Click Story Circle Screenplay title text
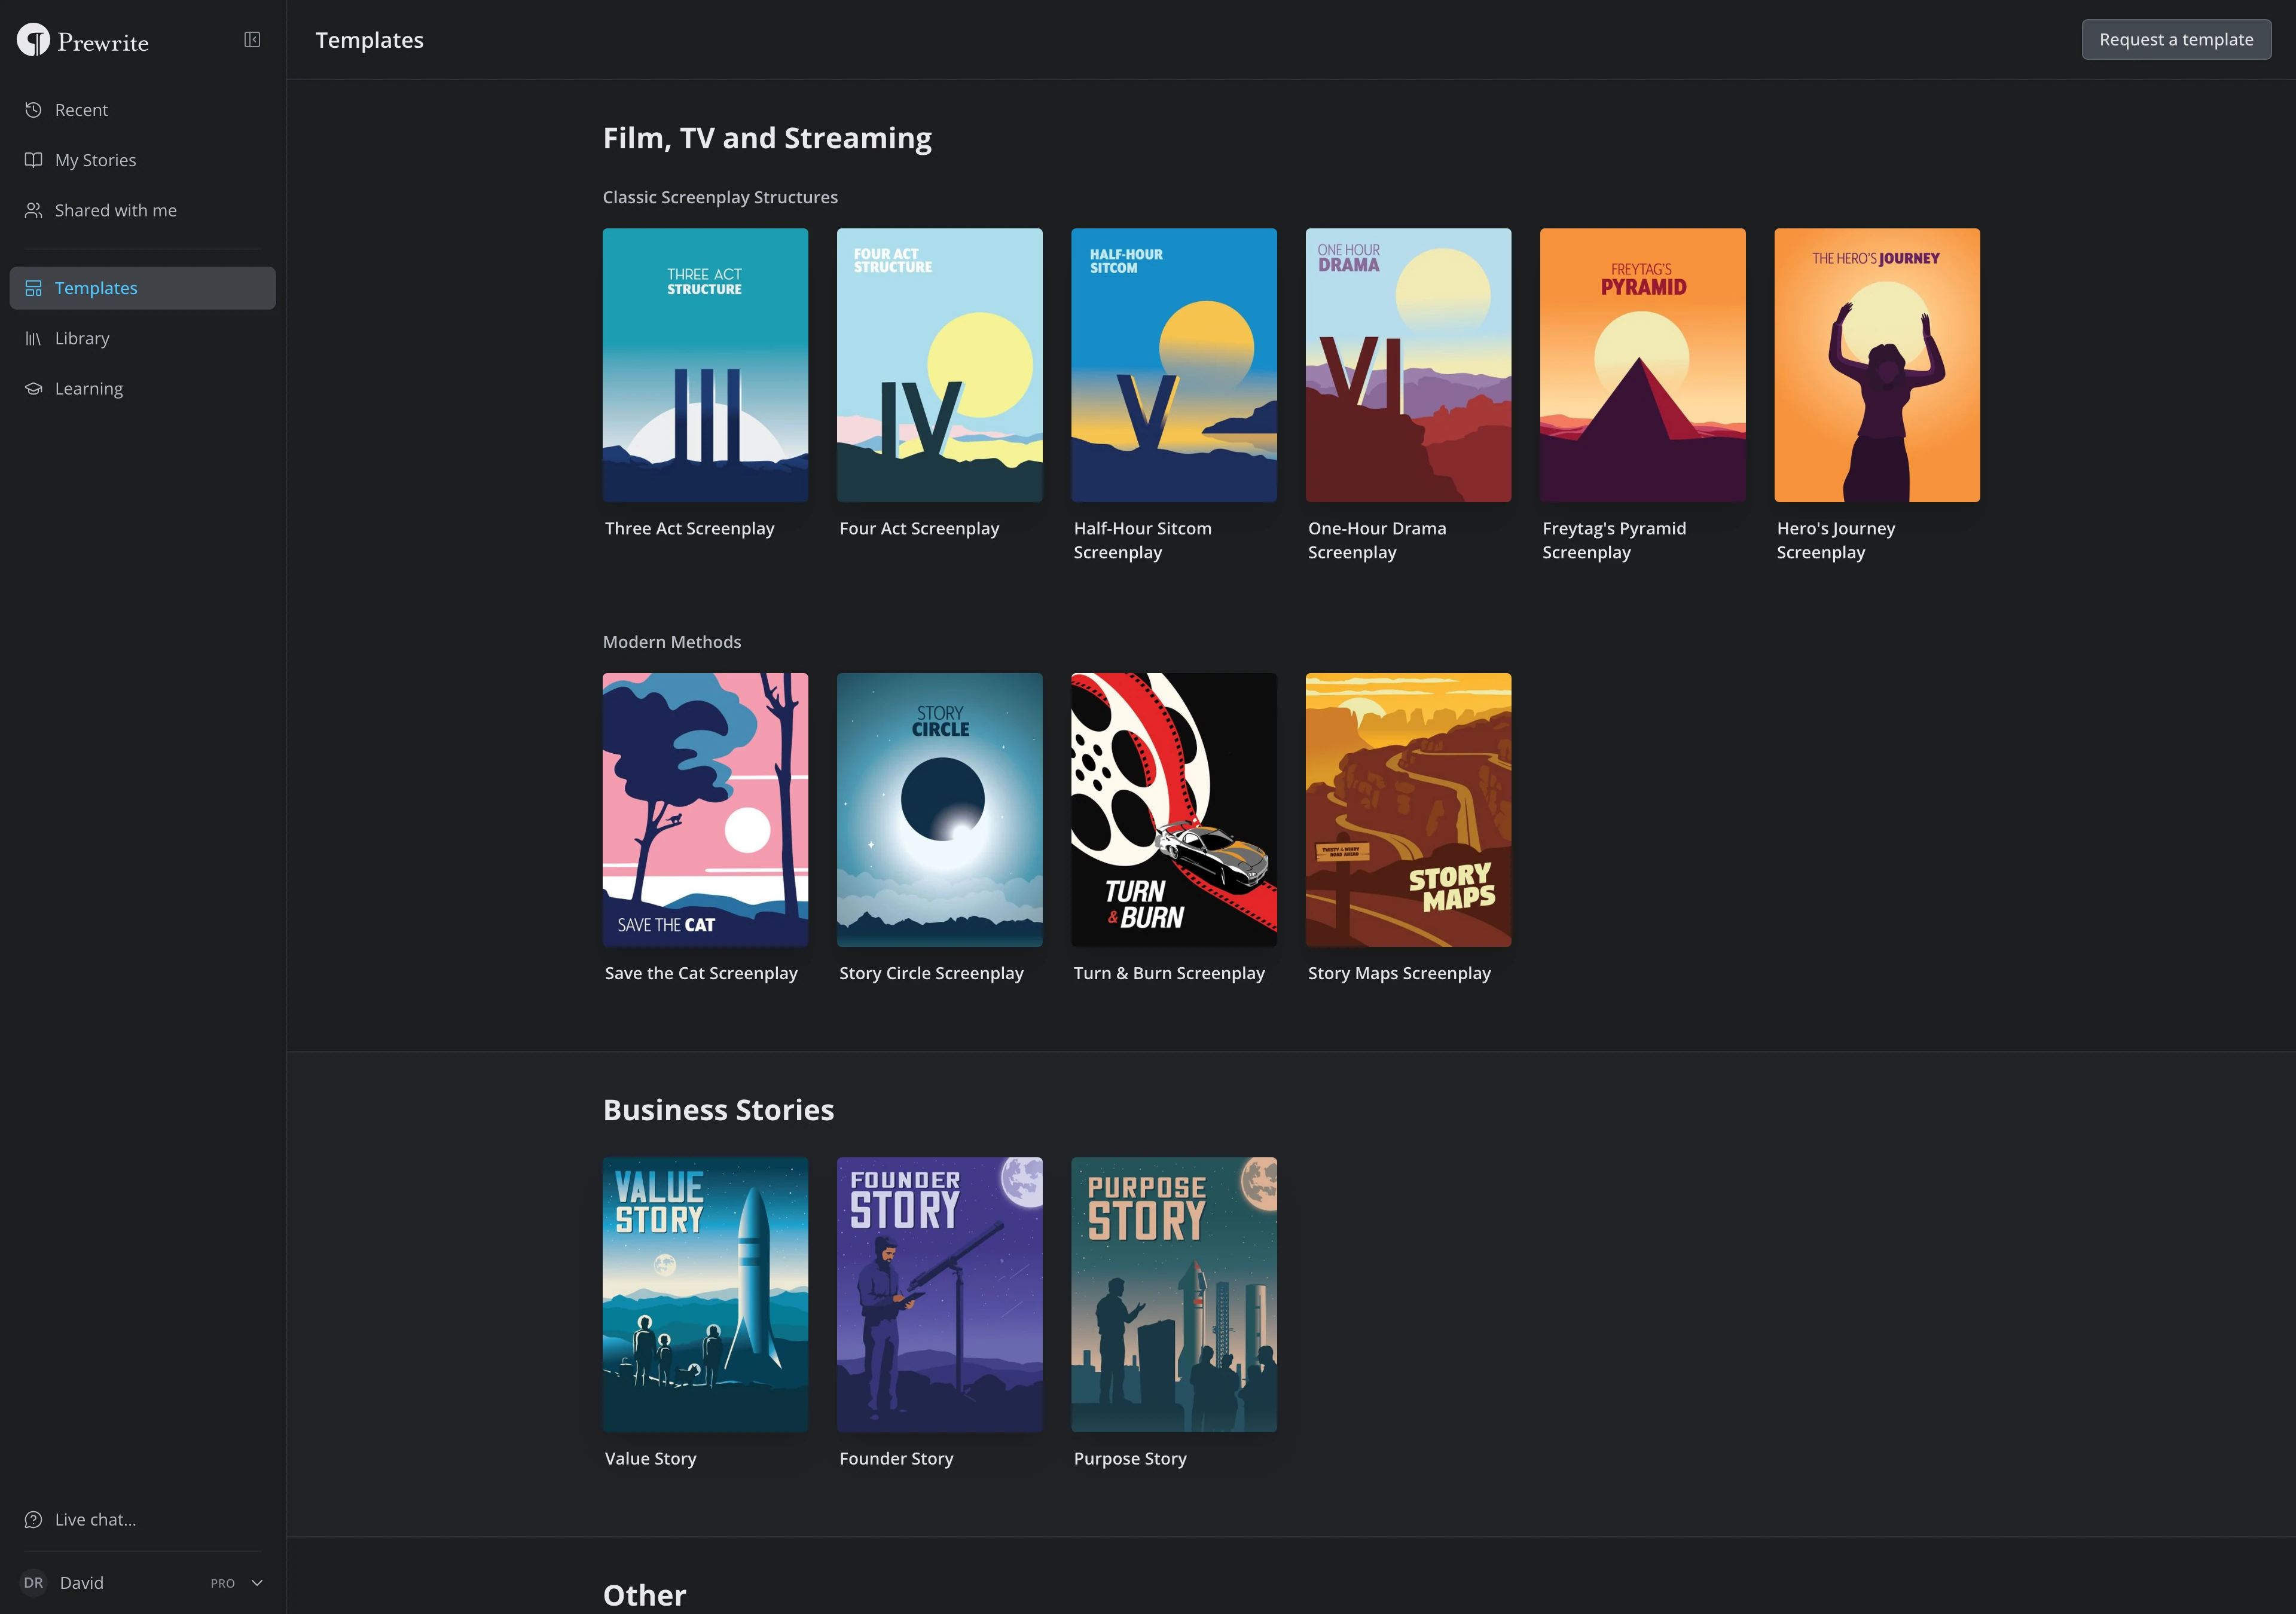This screenshot has width=2296, height=1614. pos(931,973)
